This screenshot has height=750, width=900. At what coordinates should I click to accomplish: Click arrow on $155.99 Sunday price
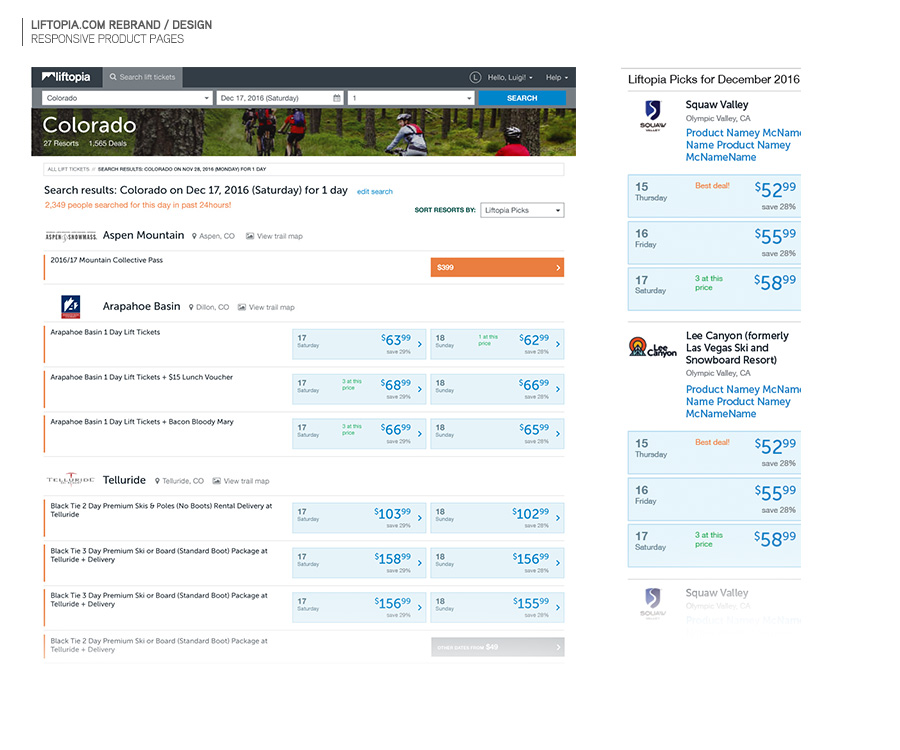click(x=558, y=607)
